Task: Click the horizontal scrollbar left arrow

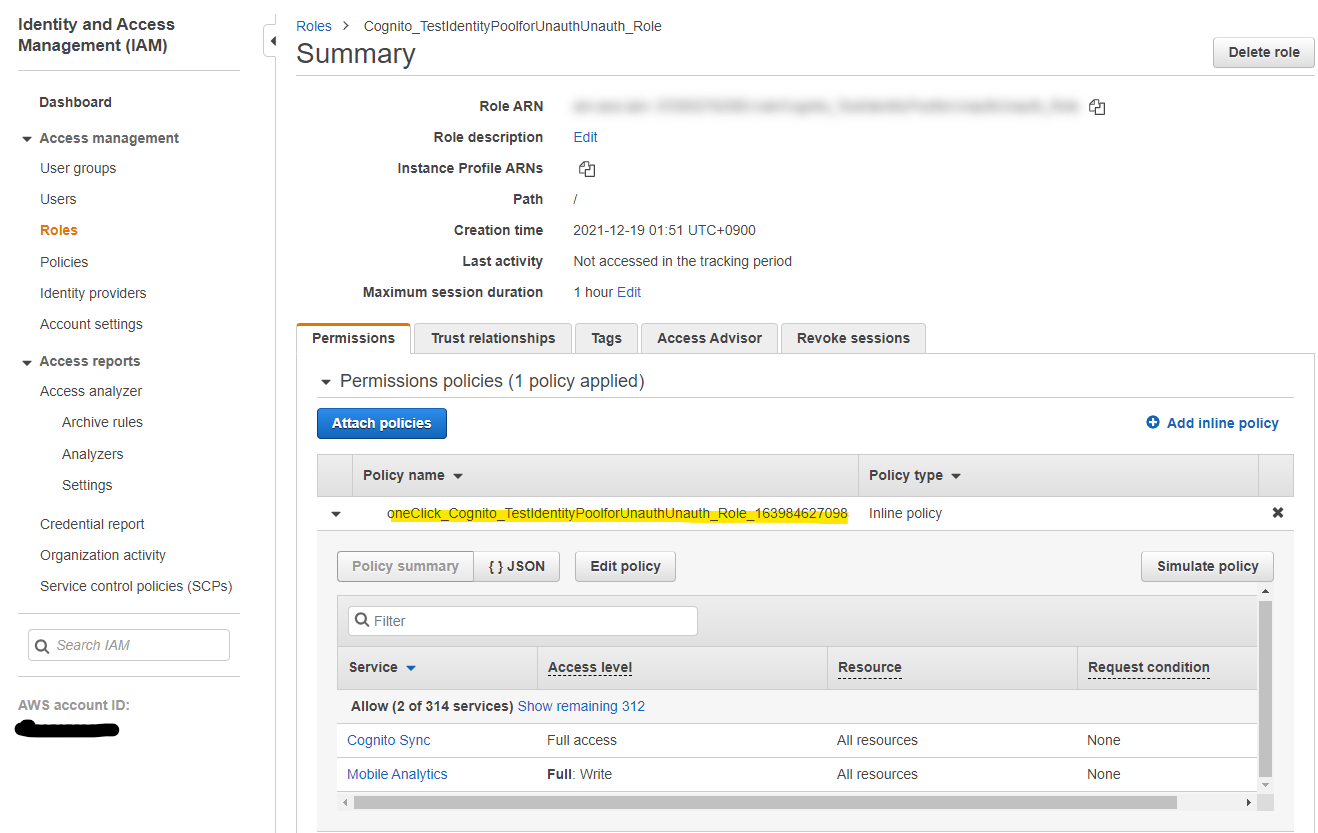Action: pos(344,802)
